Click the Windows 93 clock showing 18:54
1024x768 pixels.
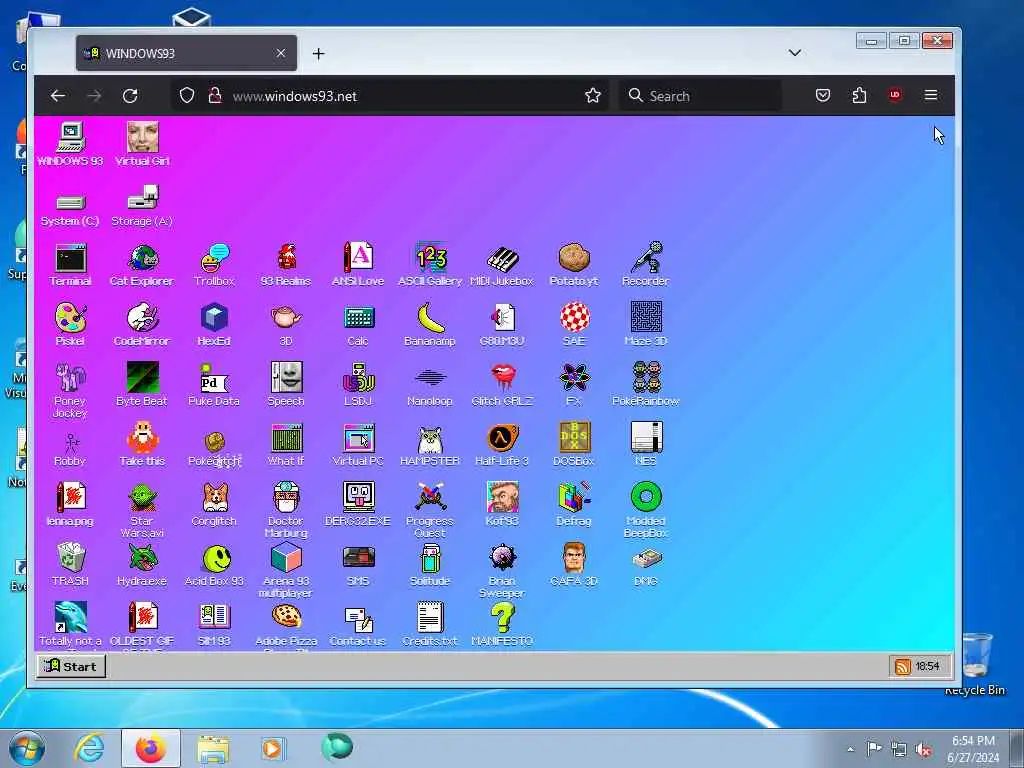click(927, 666)
